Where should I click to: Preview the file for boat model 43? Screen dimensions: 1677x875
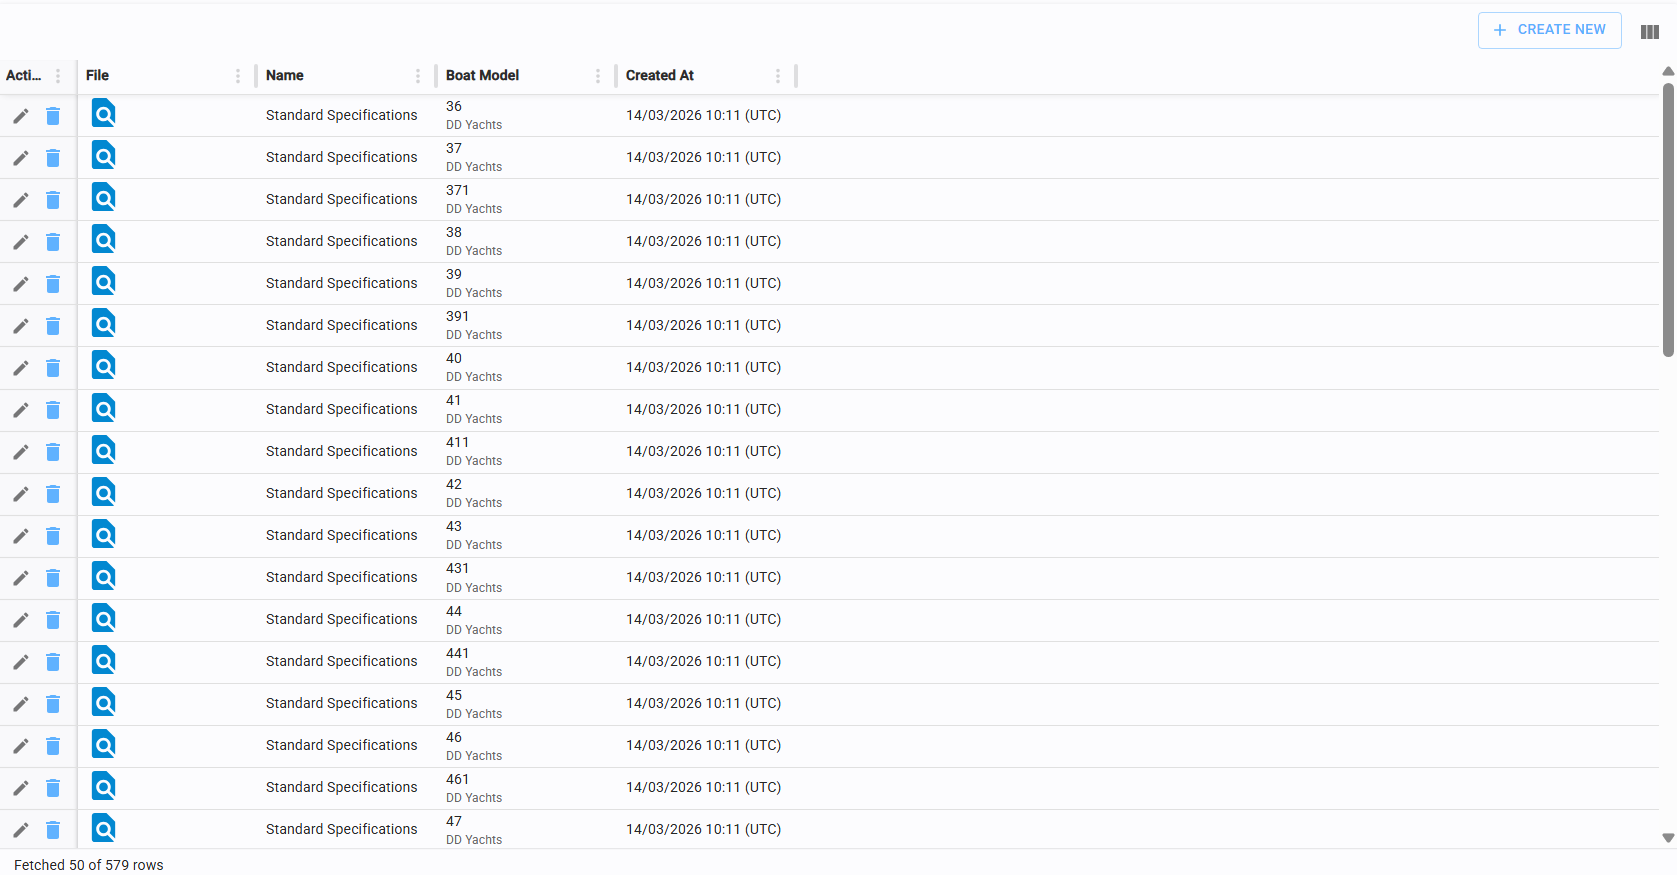coord(103,534)
